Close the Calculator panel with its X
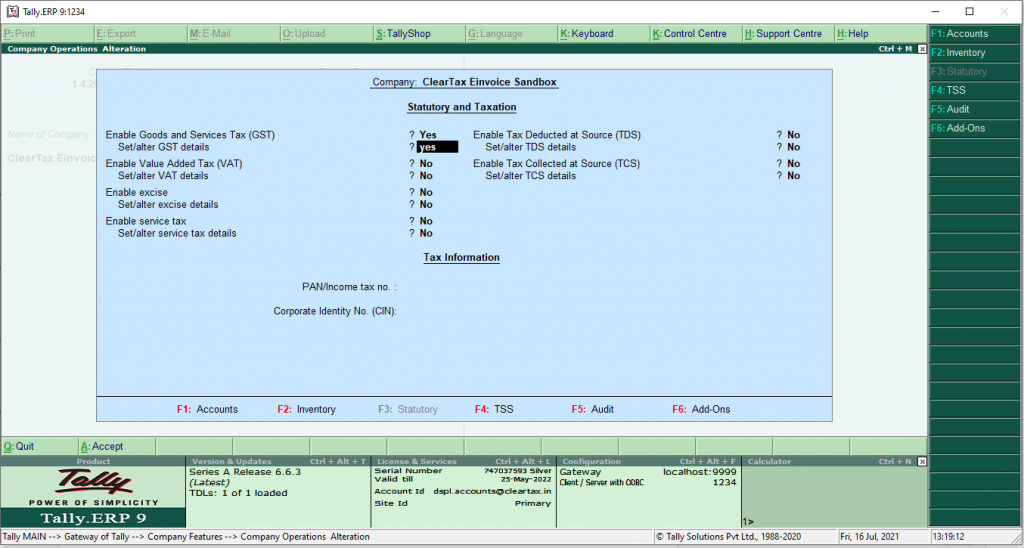The height and width of the screenshot is (548, 1024). [921, 461]
